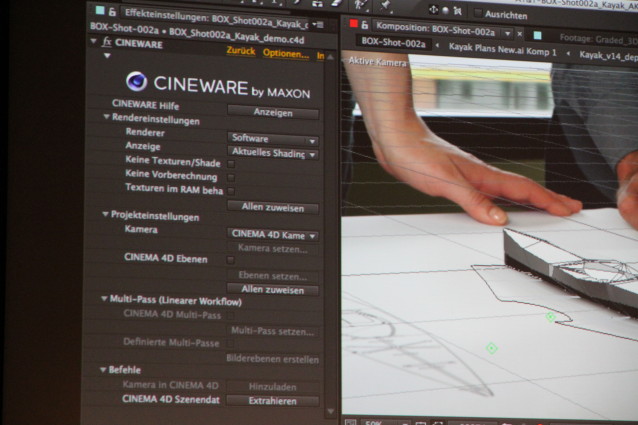The height and width of the screenshot is (425, 638).
Task: Open the Footage: Graded tab
Action: pyautogui.click(x=598, y=39)
